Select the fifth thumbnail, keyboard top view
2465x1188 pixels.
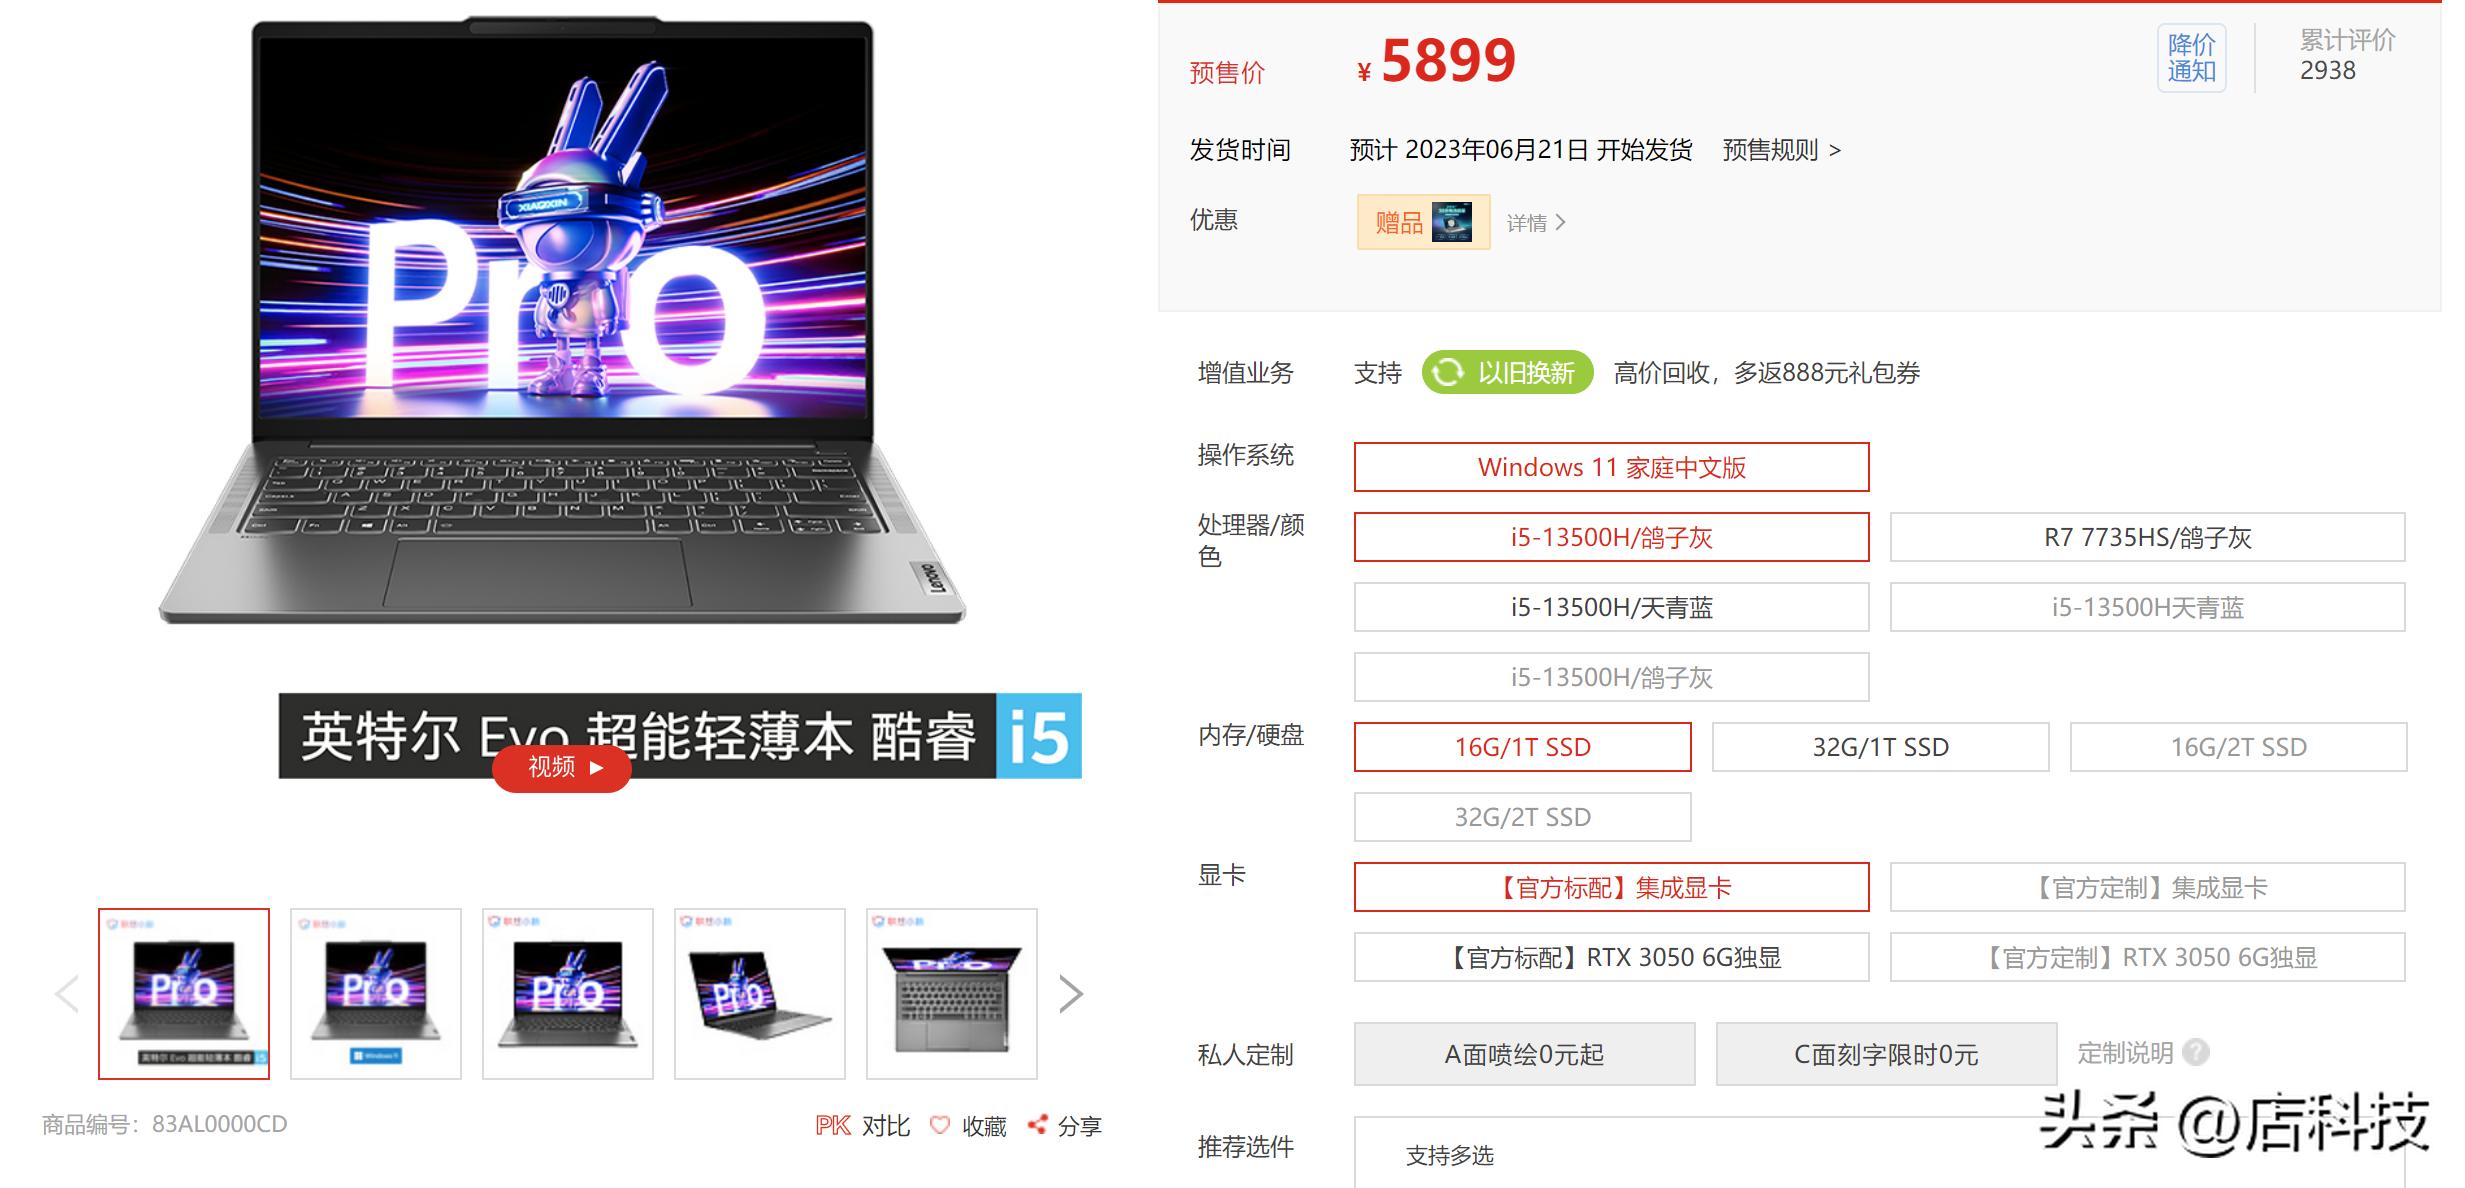coord(952,994)
